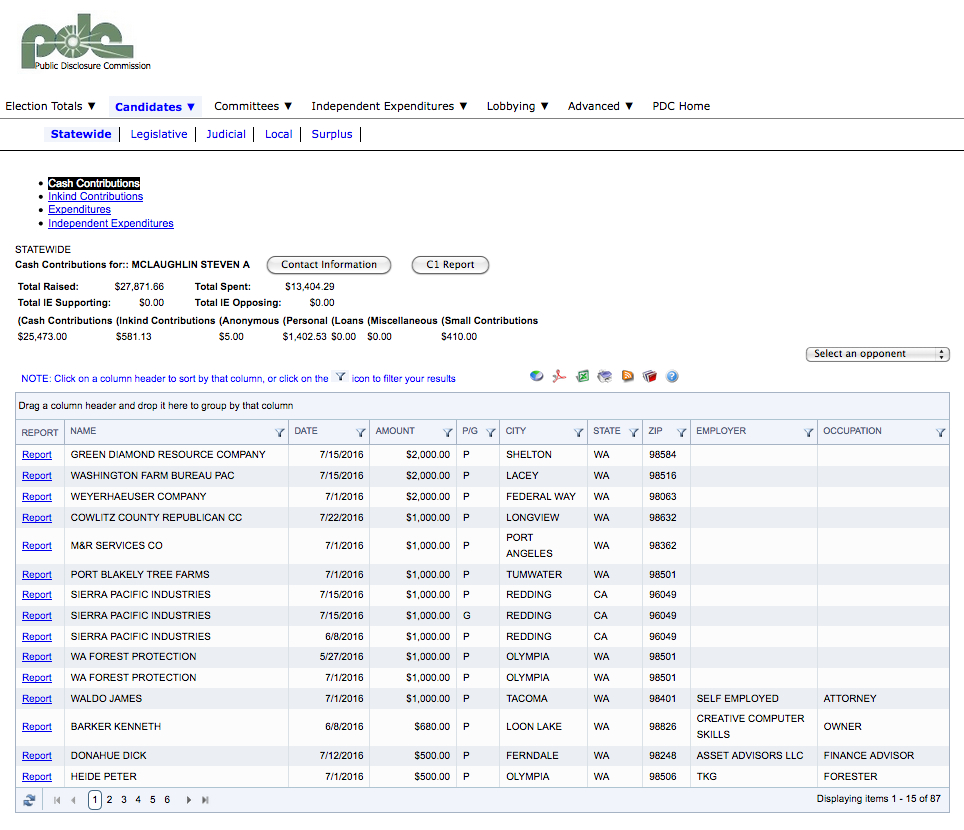Open the 'Select an opponent' dropdown
The image size is (964, 830).
pyautogui.click(x=877, y=354)
